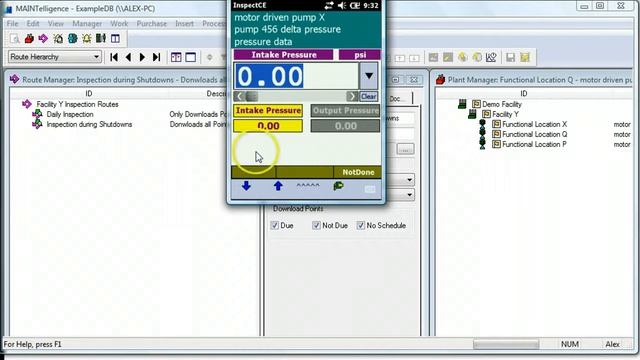640x360 pixels.
Task: Select Functional Location Q
Action: pos(534,134)
